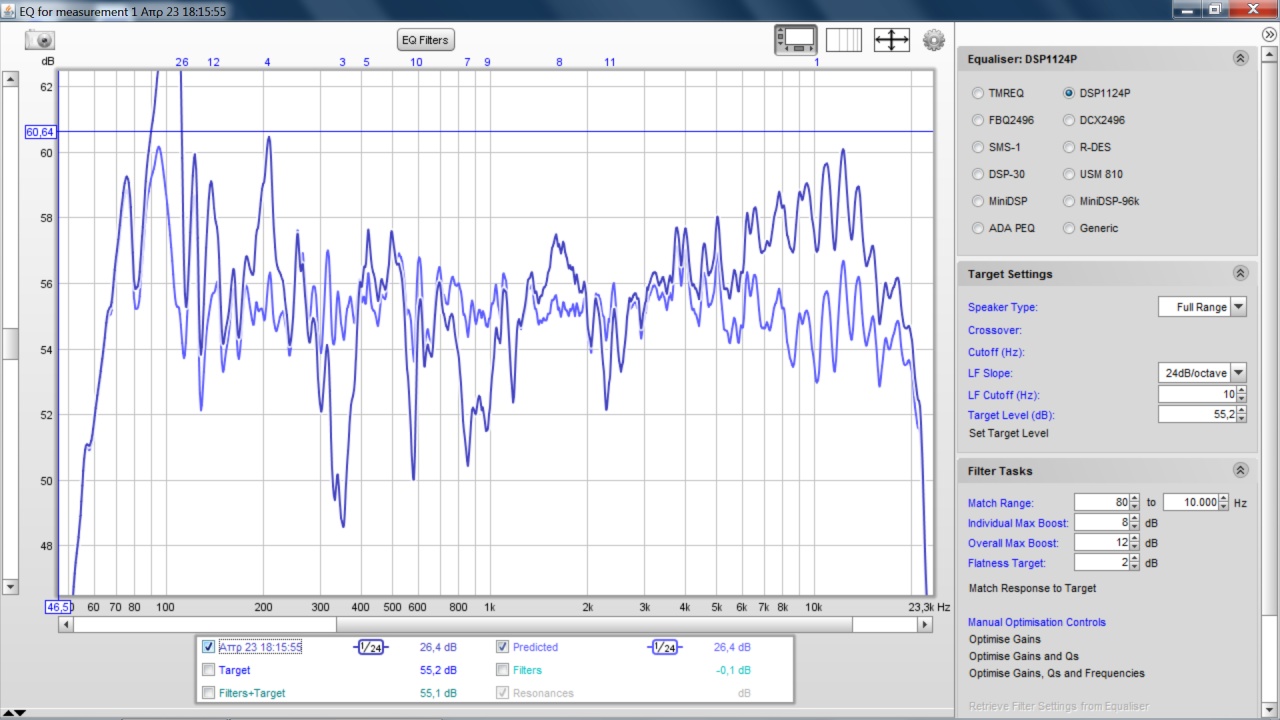Enable the Target trace checkbox

click(208, 670)
